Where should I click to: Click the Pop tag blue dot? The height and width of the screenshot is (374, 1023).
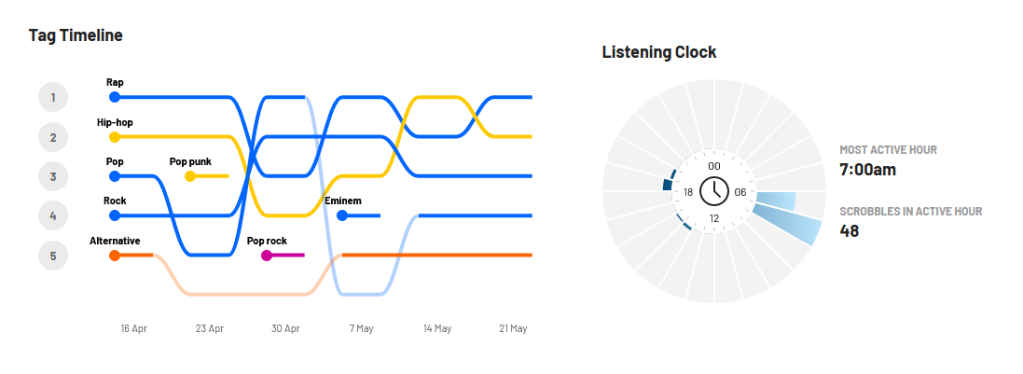(x=115, y=176)
